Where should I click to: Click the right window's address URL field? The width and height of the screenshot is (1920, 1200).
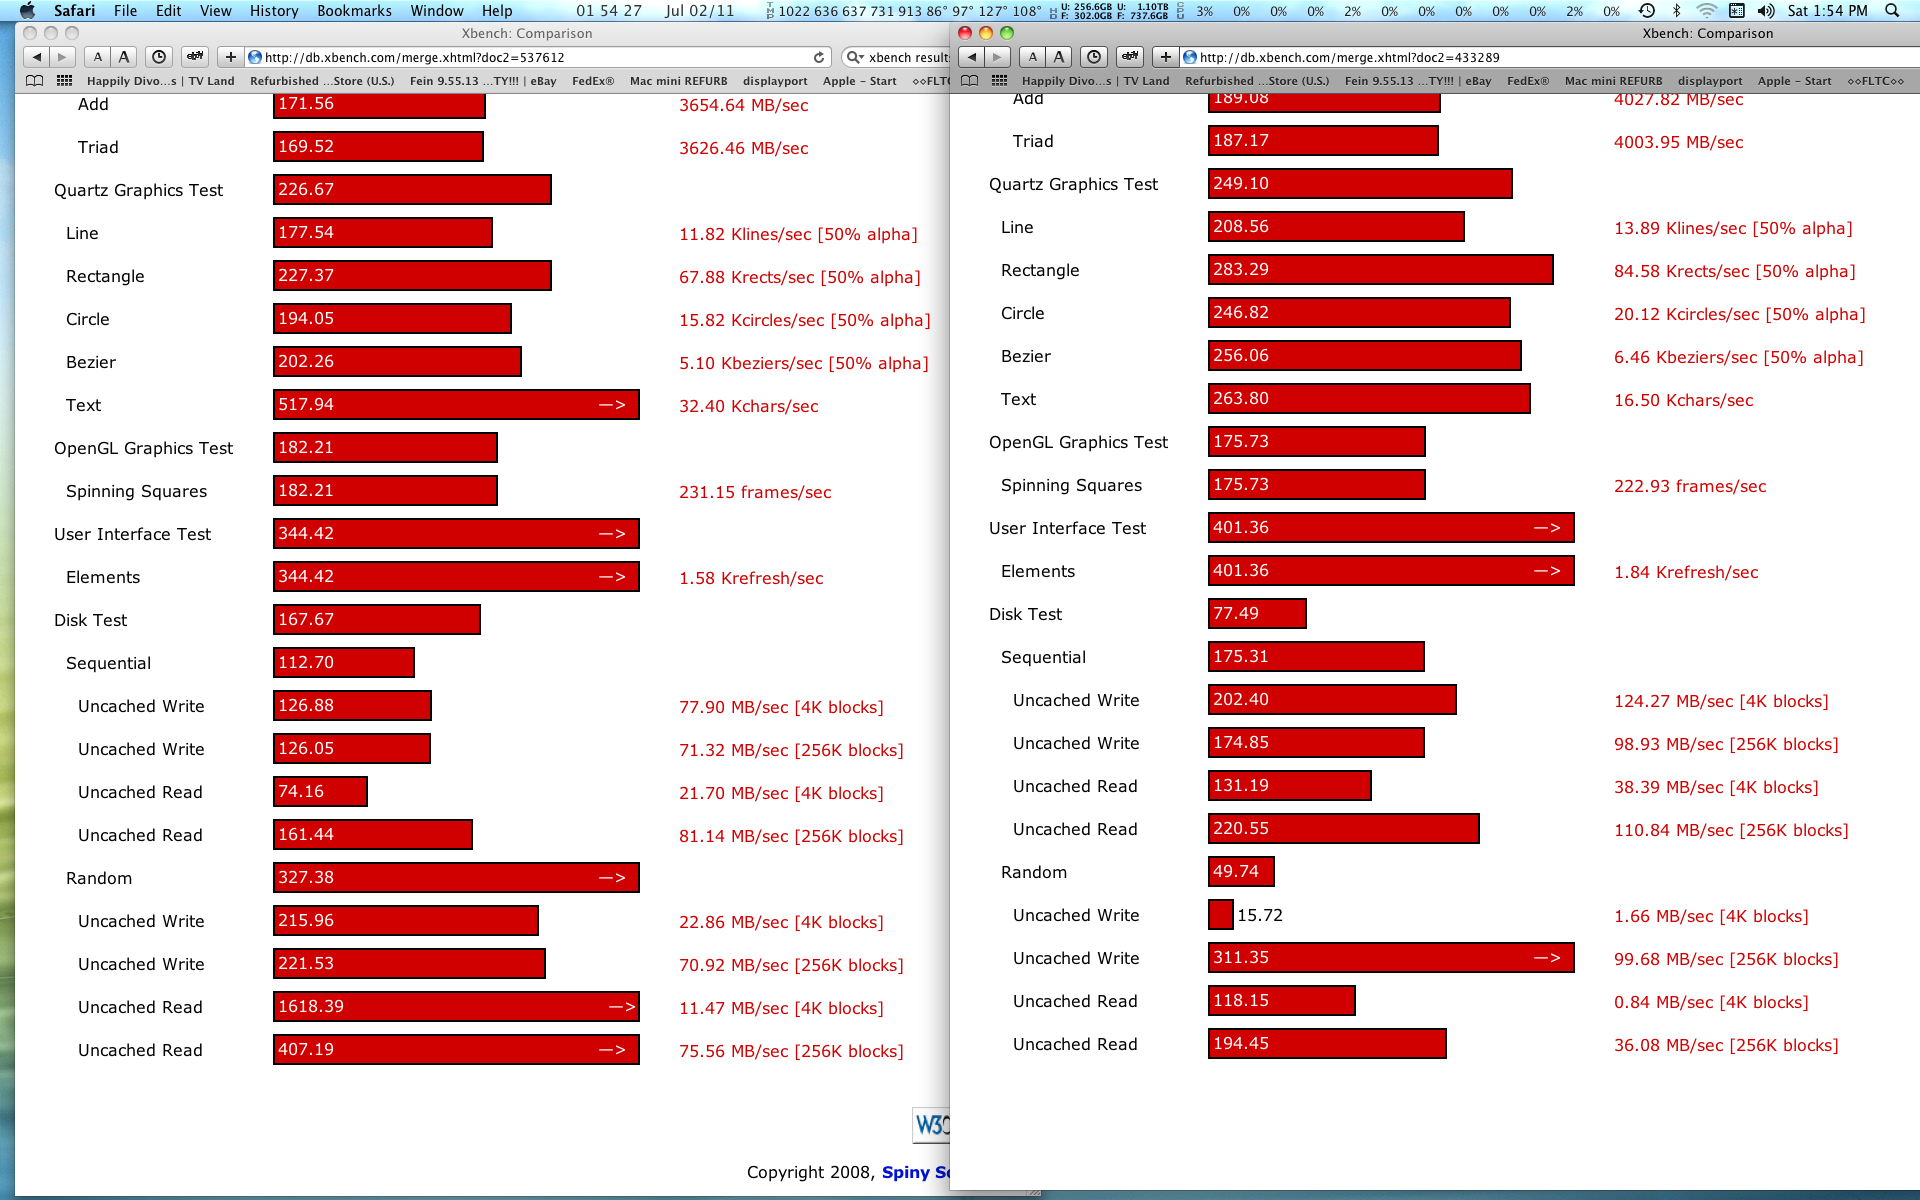coord(1500,57)
